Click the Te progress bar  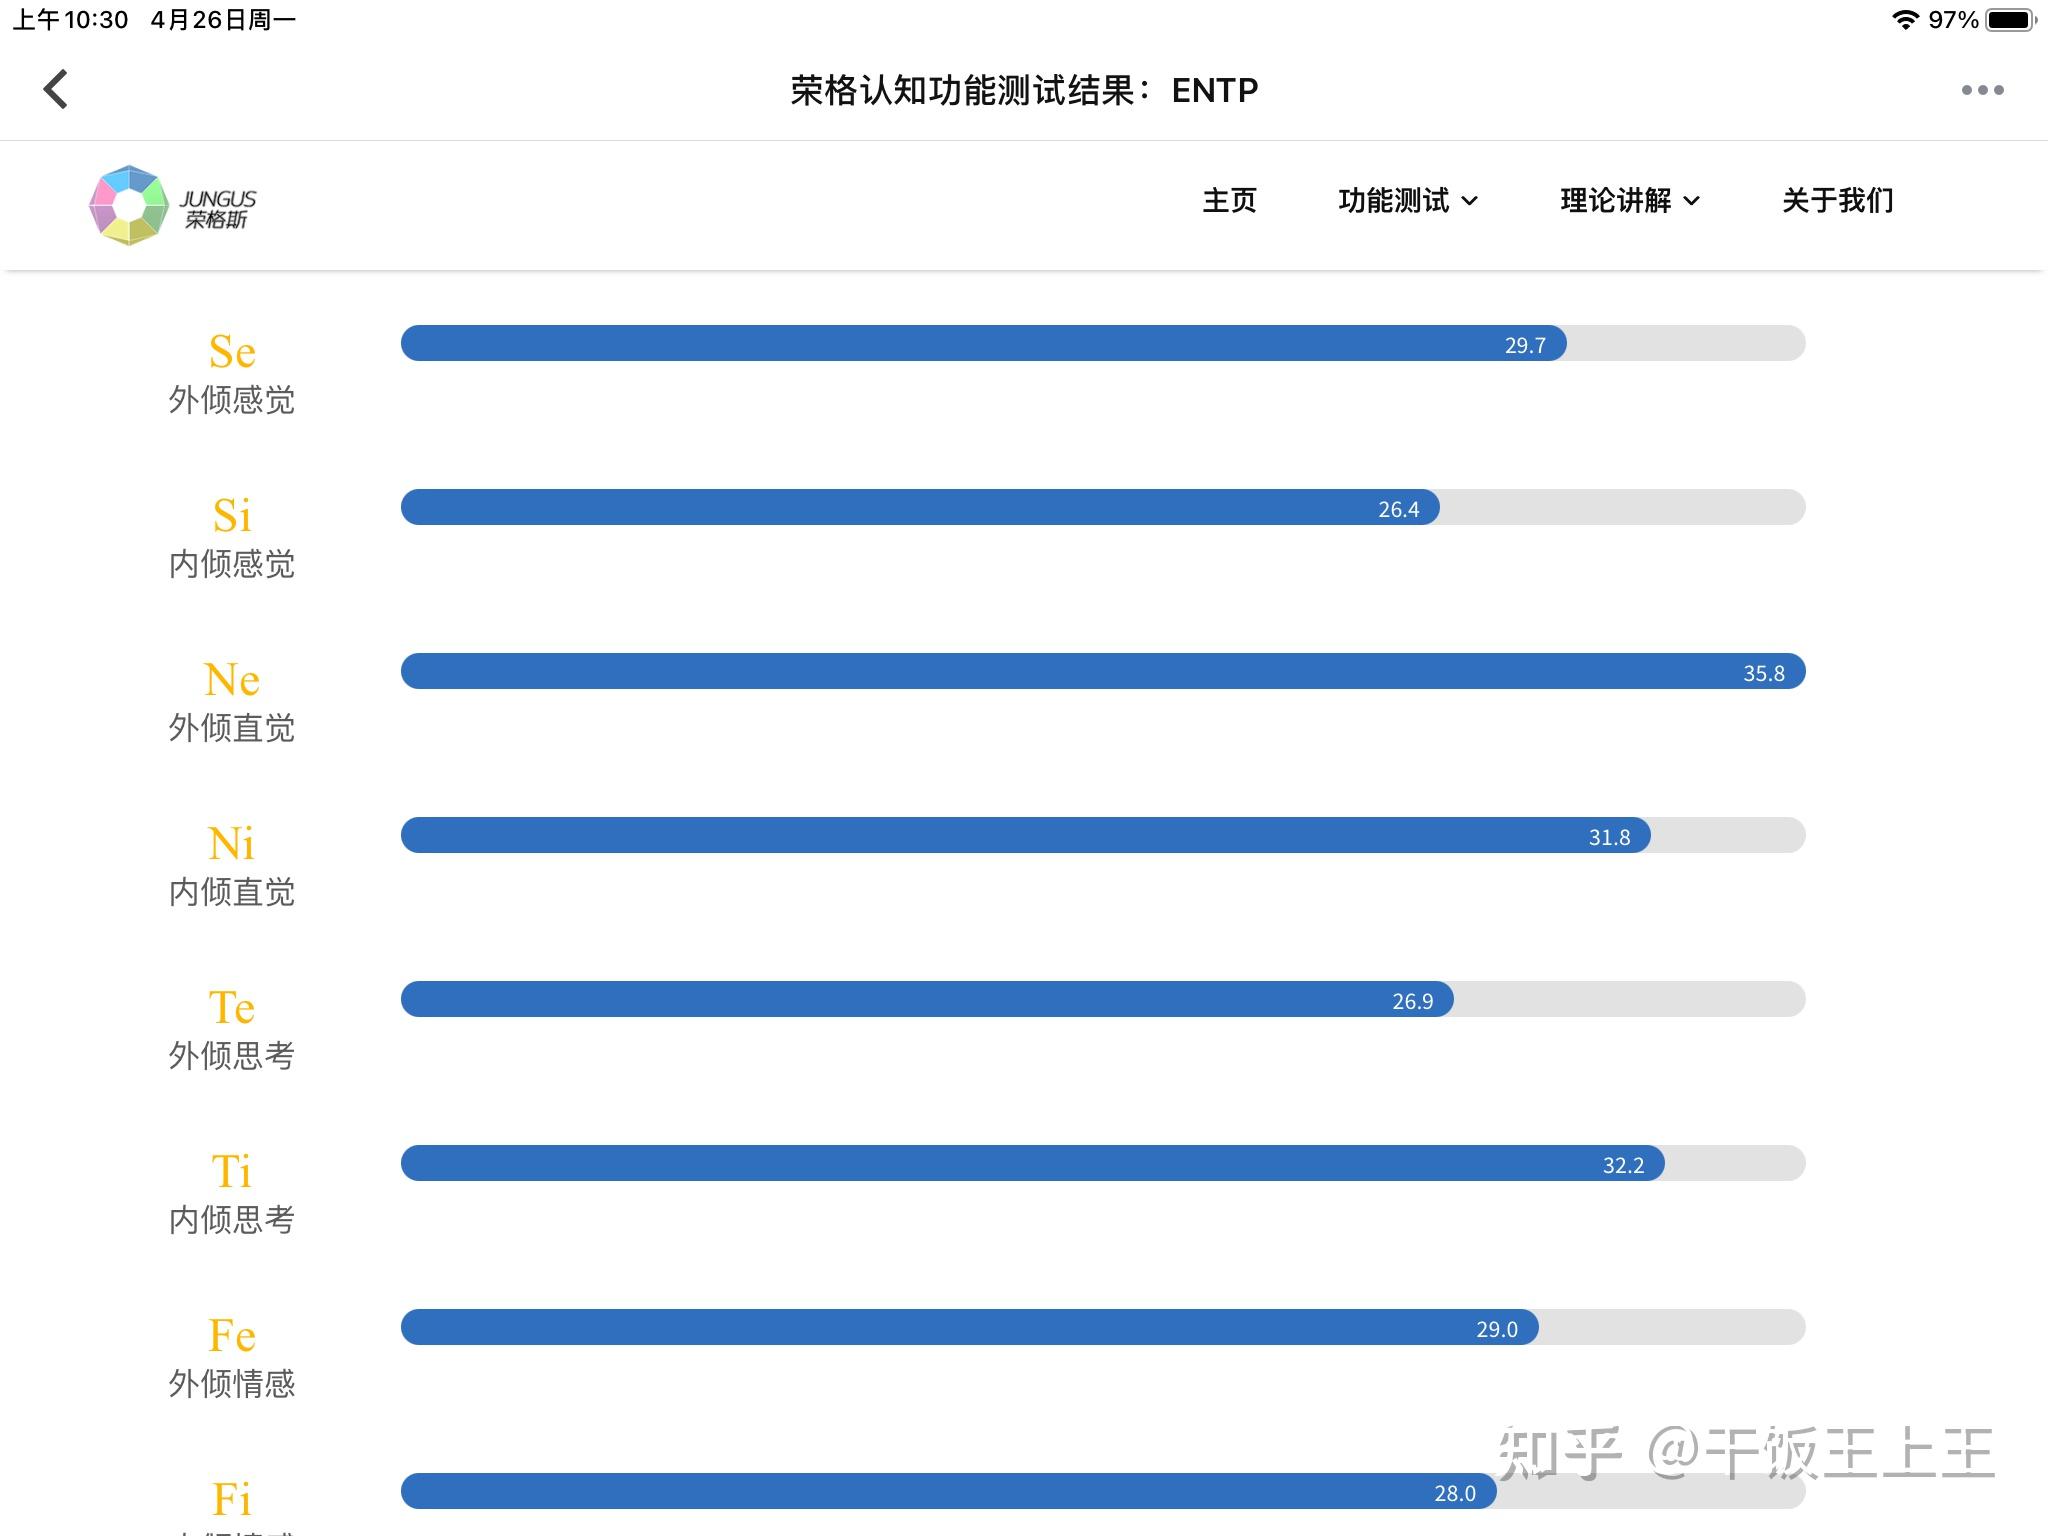click(x=1103, y=999)
